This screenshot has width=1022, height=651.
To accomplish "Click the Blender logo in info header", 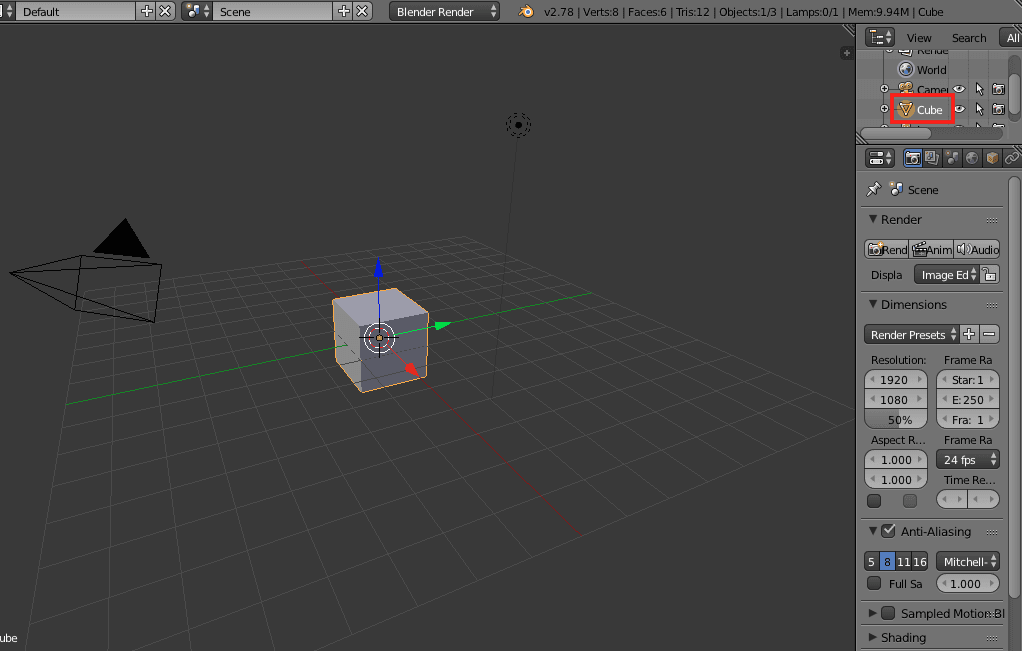I will [x=526, y=11].
